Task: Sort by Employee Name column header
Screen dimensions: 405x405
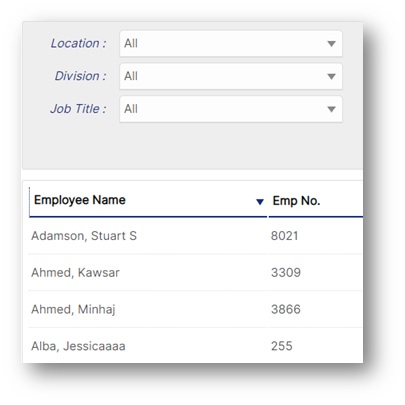Action: click(80, 200)
